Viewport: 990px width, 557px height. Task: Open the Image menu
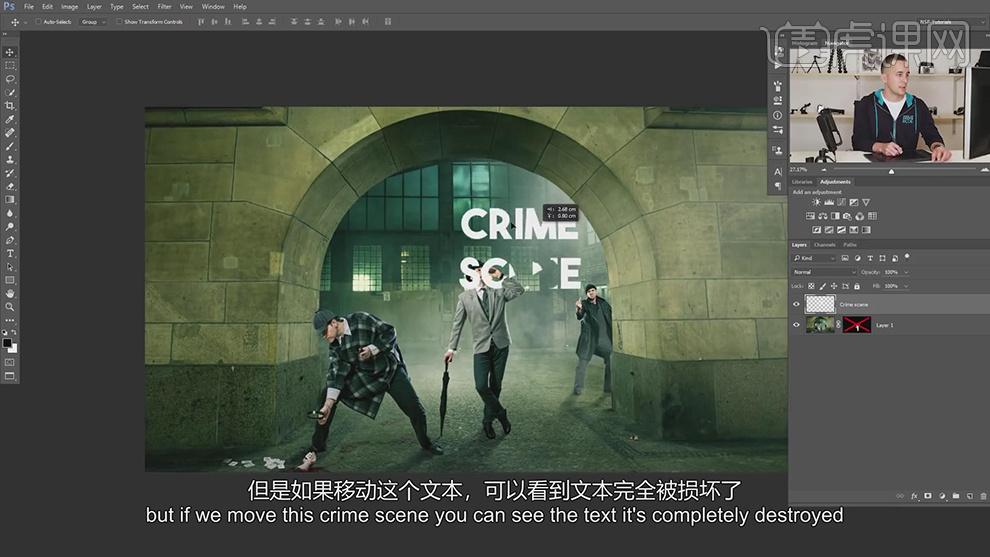pyautogui.click(x=69, y=6)
